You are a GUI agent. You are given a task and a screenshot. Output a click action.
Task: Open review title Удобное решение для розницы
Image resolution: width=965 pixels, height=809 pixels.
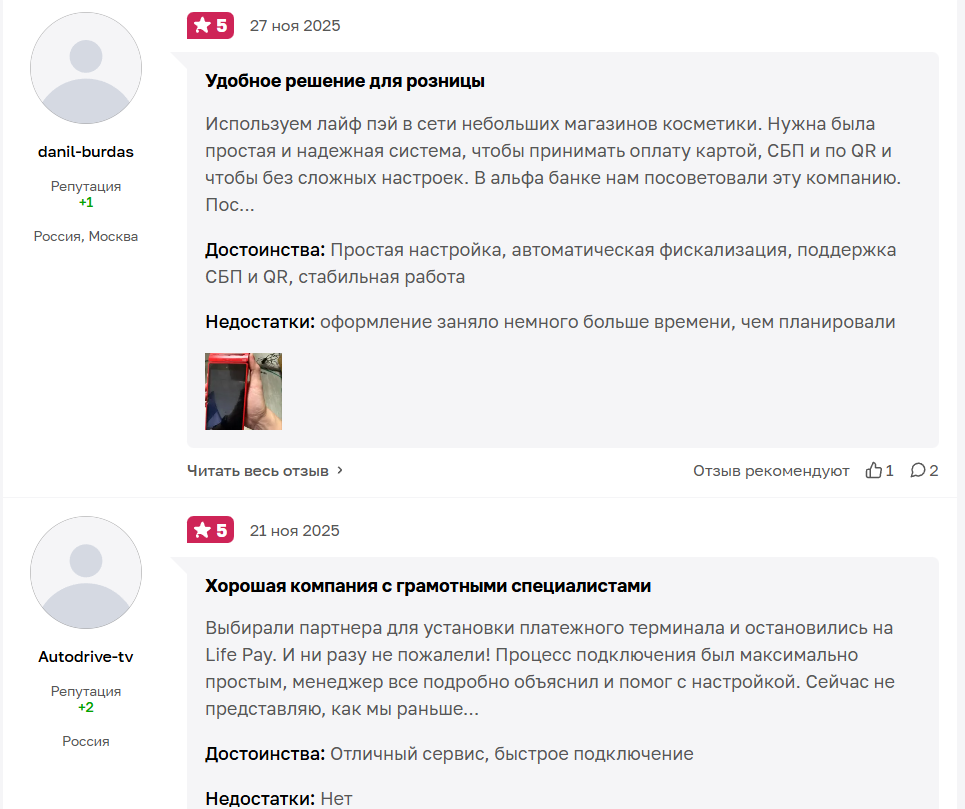(x=345, y=81)
